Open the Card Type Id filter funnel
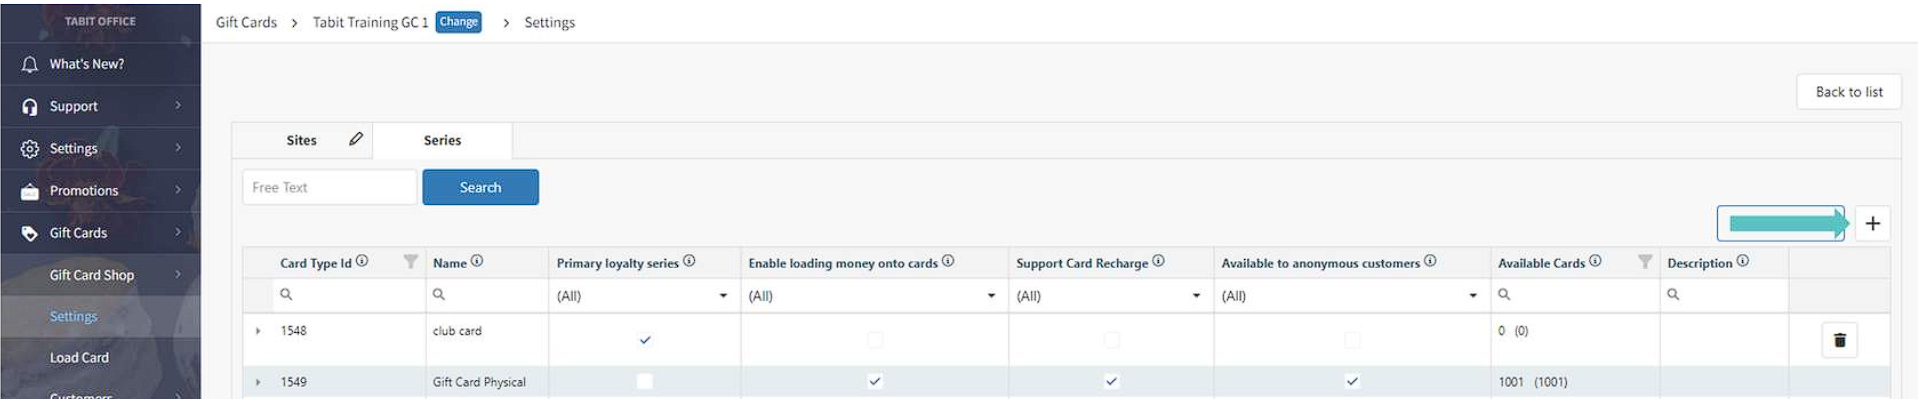1918x399 pixels. 410,262
